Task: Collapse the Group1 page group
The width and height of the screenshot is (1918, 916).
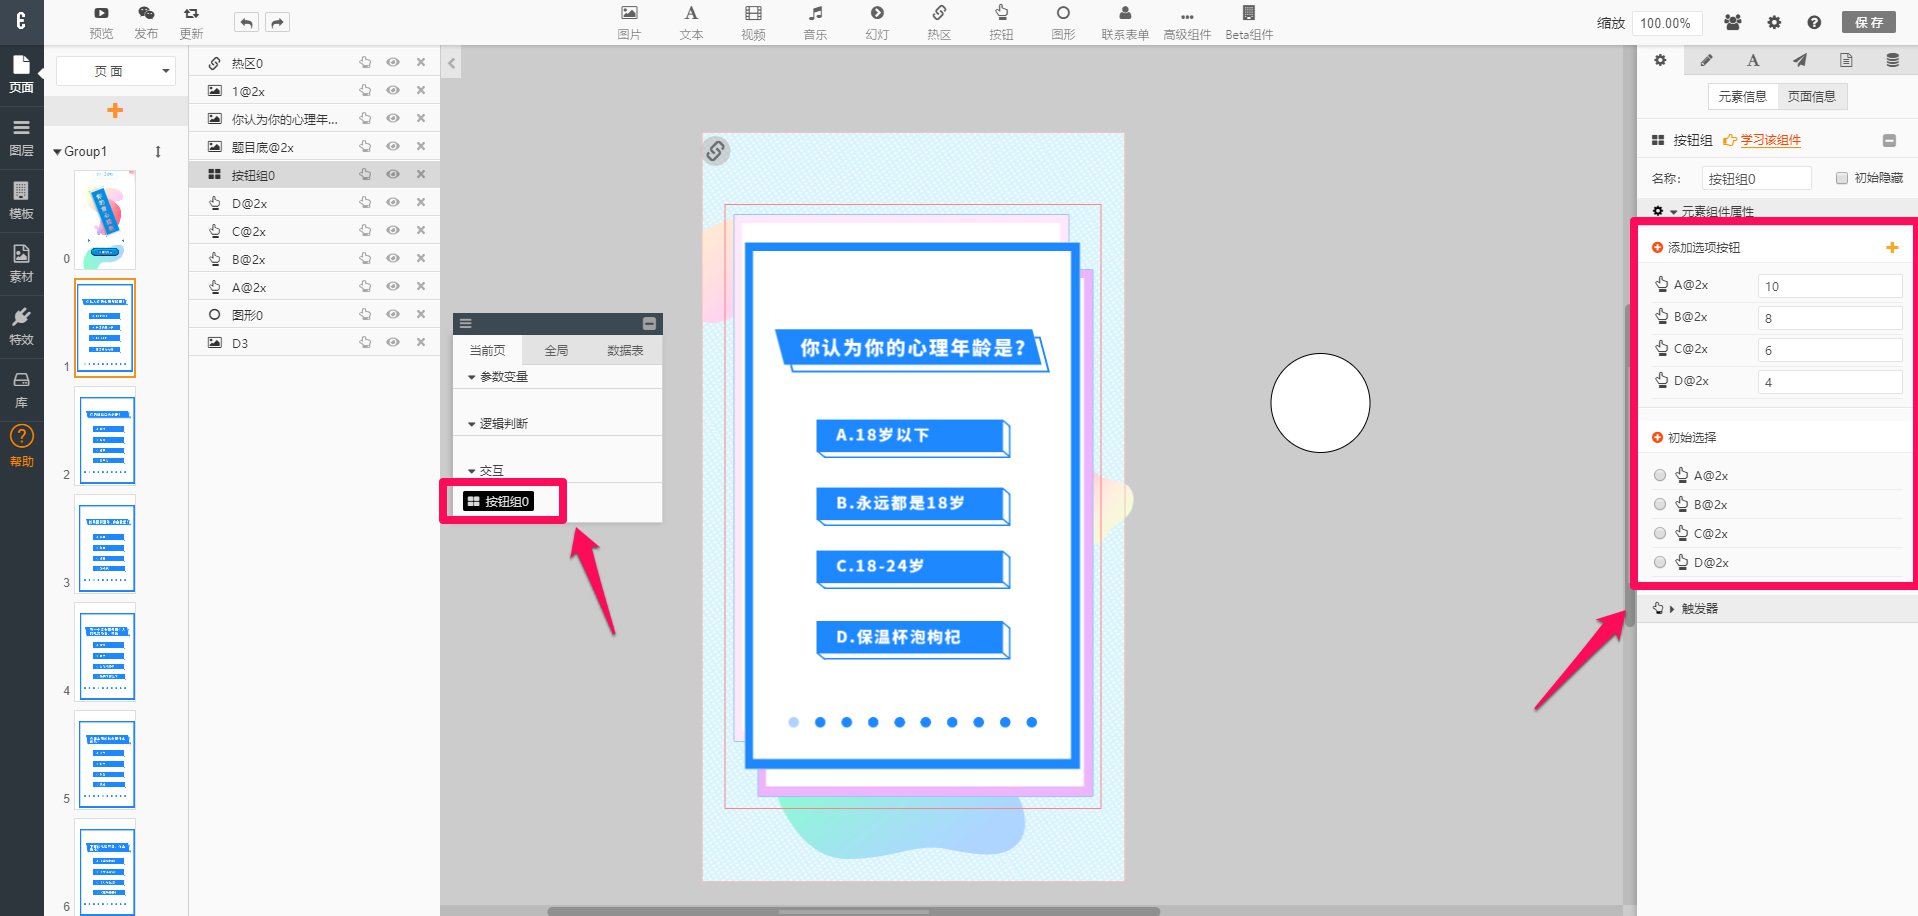Action: (58, 152)
